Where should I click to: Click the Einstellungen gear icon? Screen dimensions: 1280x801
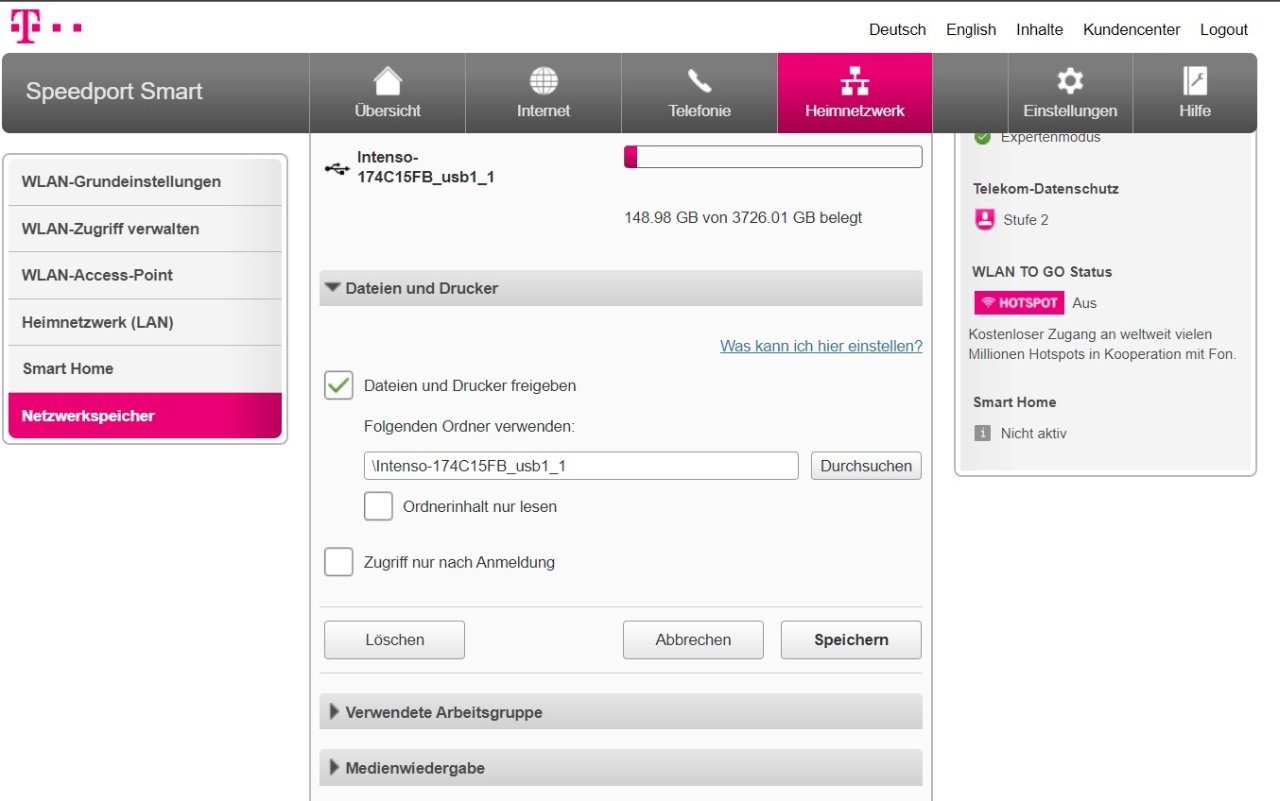(1070, 81)
